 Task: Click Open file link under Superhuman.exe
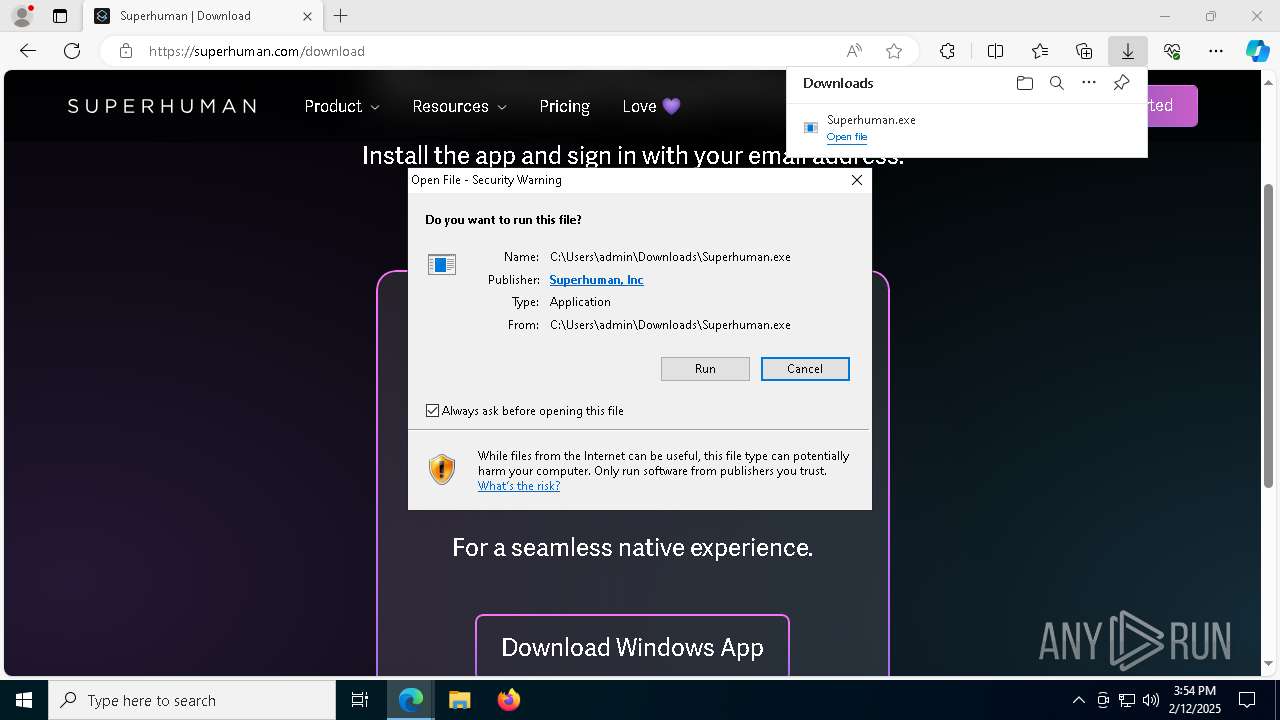(x=847, y=137)
